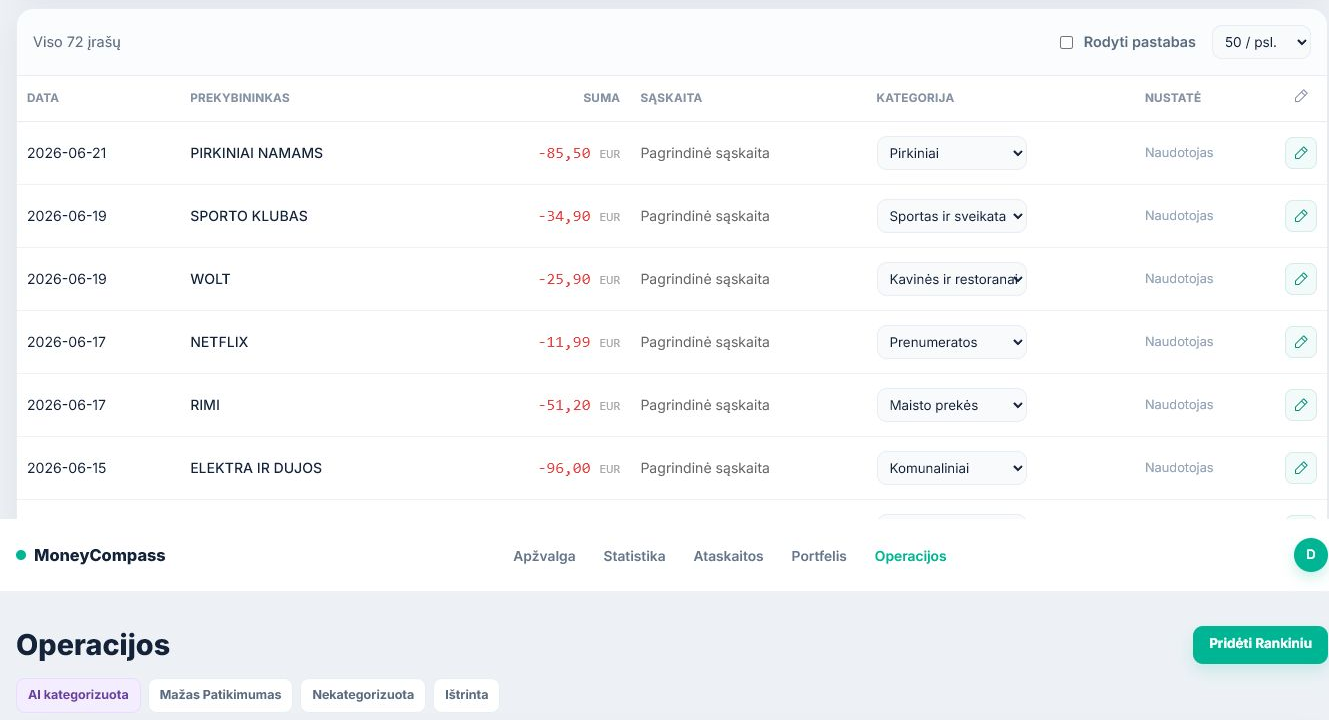Image resolution: width=1329 pixels, height=720 pixels.
Task: Open the Prenumeratos category dropdown
Action: (x=952, y=342)
